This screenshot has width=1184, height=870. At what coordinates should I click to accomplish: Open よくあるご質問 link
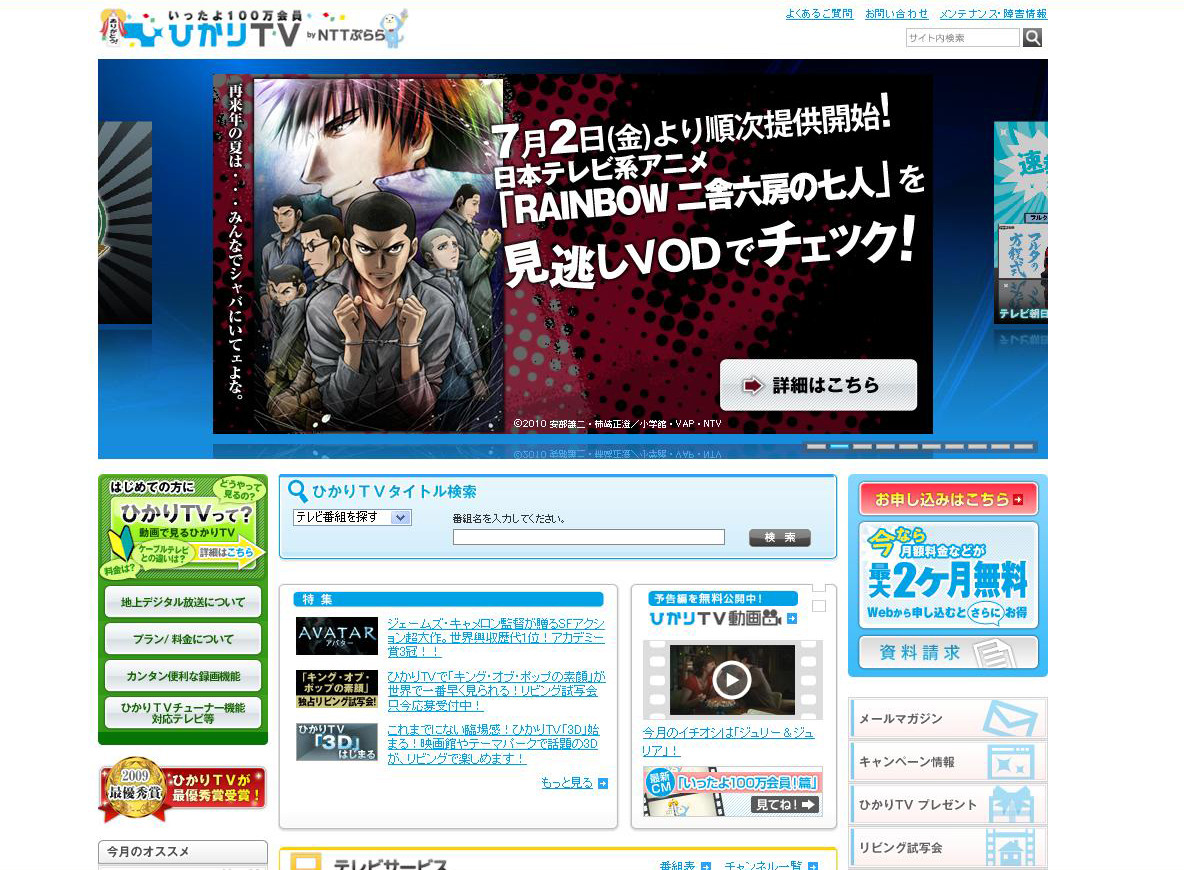819,14
